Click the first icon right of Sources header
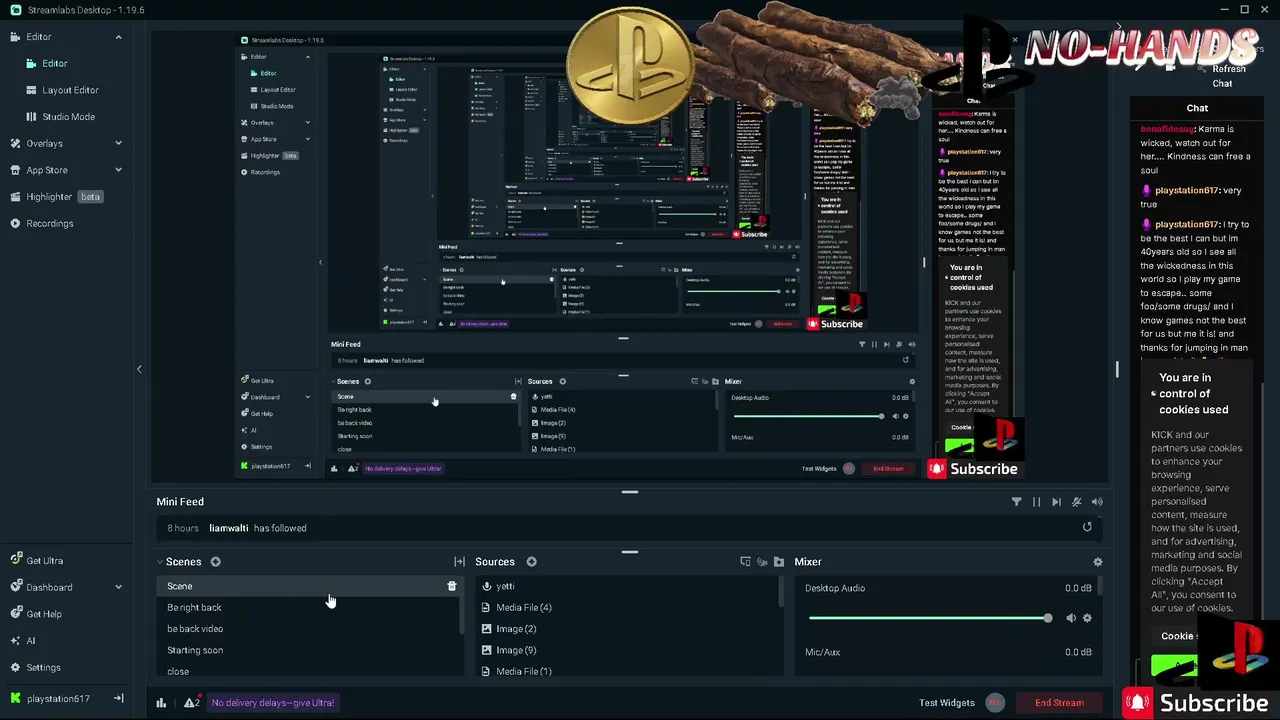Image resolution: width=1280 pixels, height=720 pixels. [745, 562]
